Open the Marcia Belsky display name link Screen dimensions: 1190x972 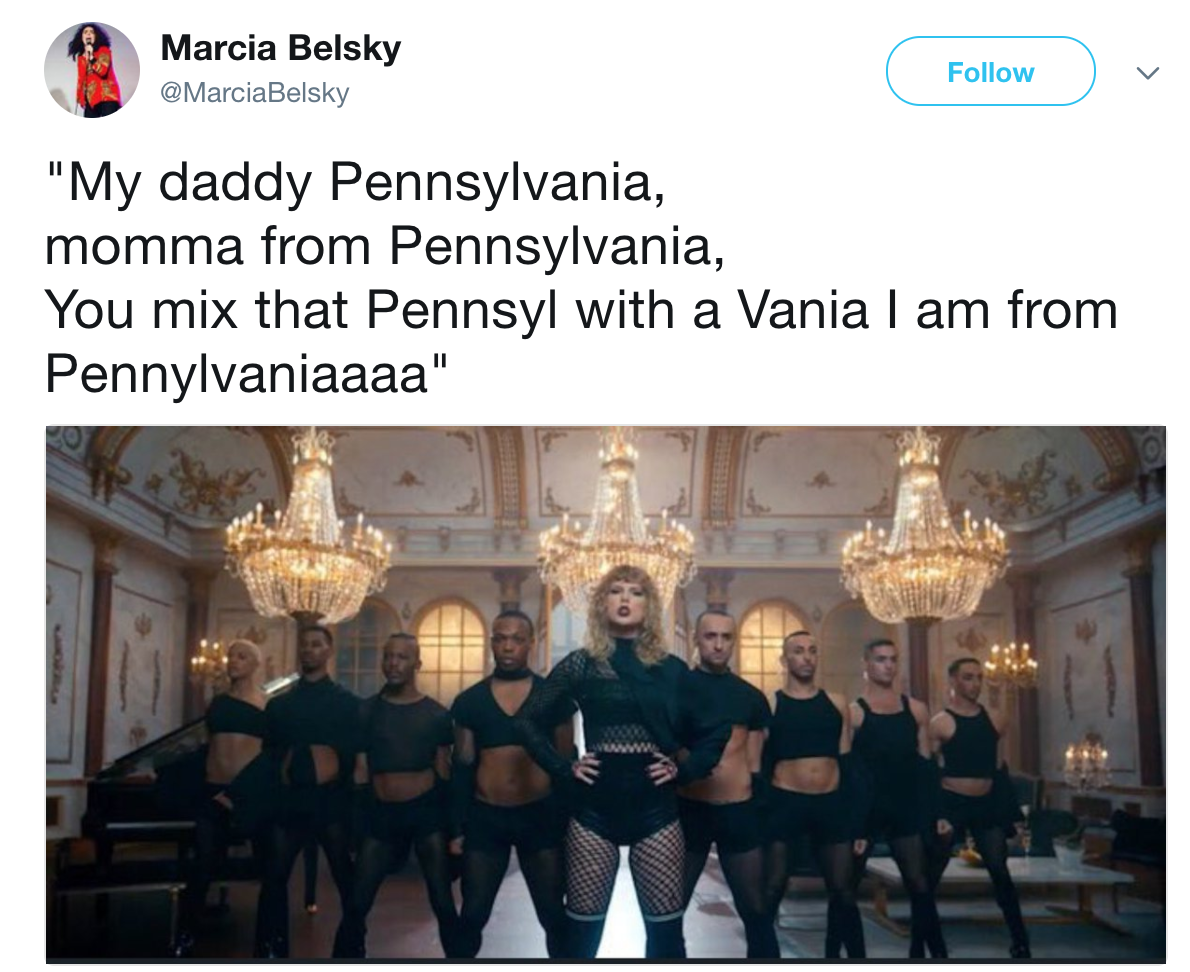click(x=280, y=47)
